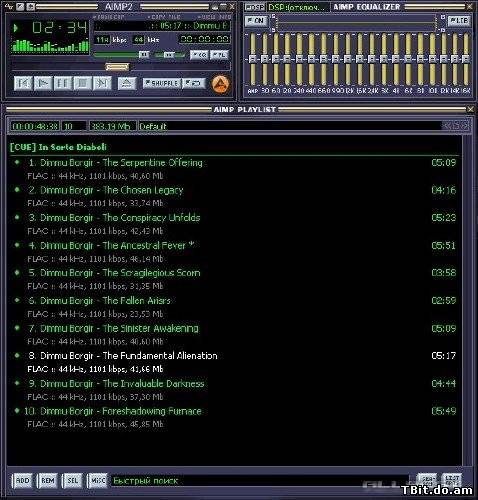478x500 pixels.
Task: Click the volume slider handle
Action: click(144, 54)
